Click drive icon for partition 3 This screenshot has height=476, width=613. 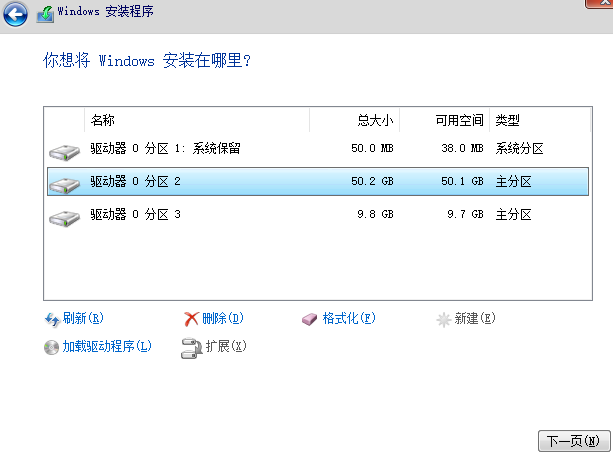tap(65, 216)
